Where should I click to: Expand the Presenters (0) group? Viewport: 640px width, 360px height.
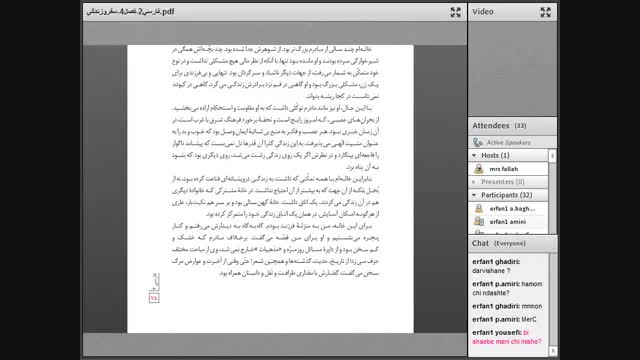[474, 182]
